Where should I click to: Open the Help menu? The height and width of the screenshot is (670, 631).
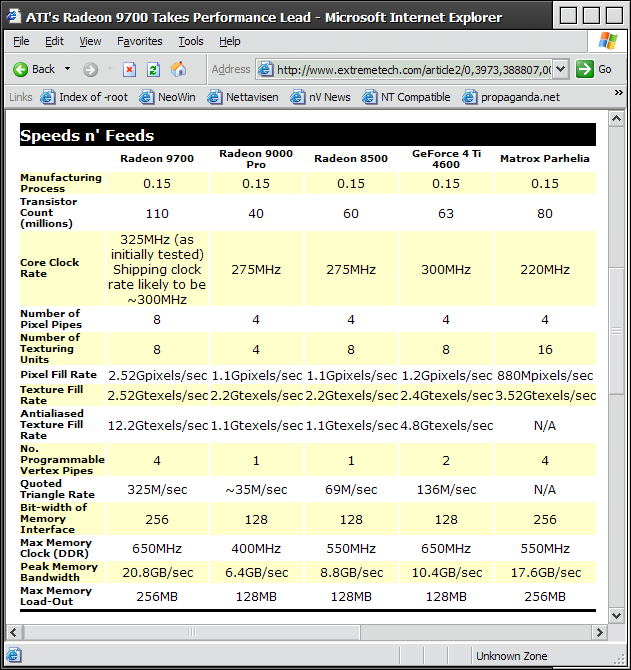tap(230, 41)
